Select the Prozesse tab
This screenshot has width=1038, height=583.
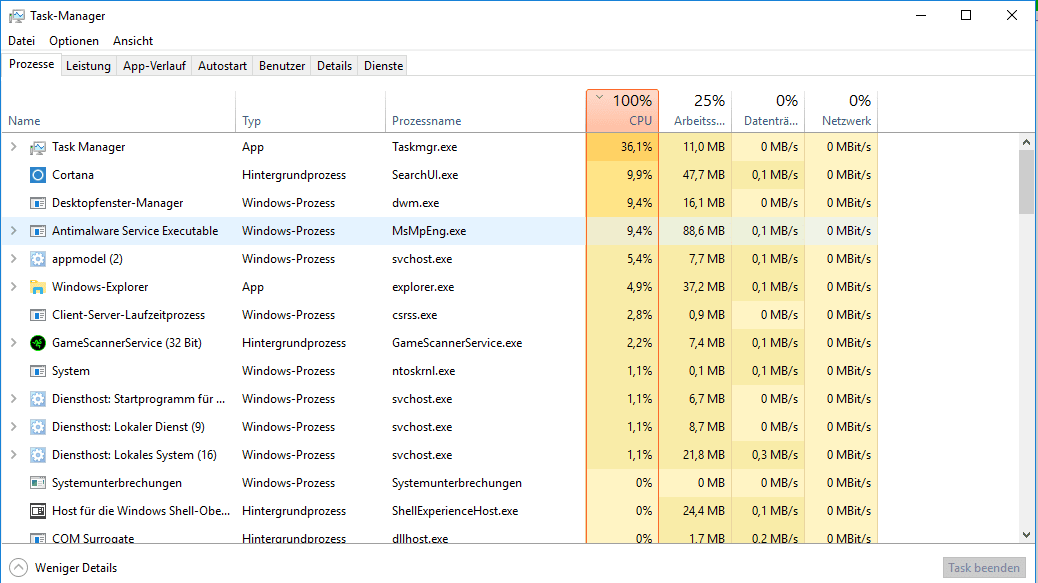(x=31, y=65)
